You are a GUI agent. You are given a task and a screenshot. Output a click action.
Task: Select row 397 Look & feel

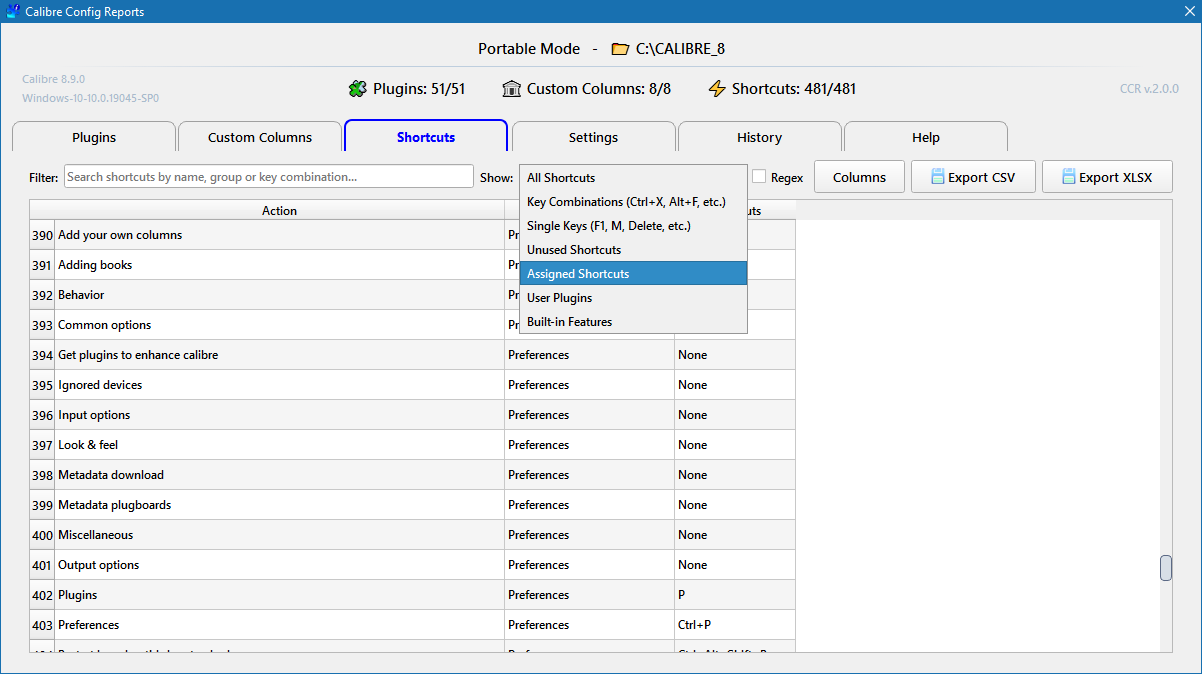pyautogui.click(x=279, y=445)
